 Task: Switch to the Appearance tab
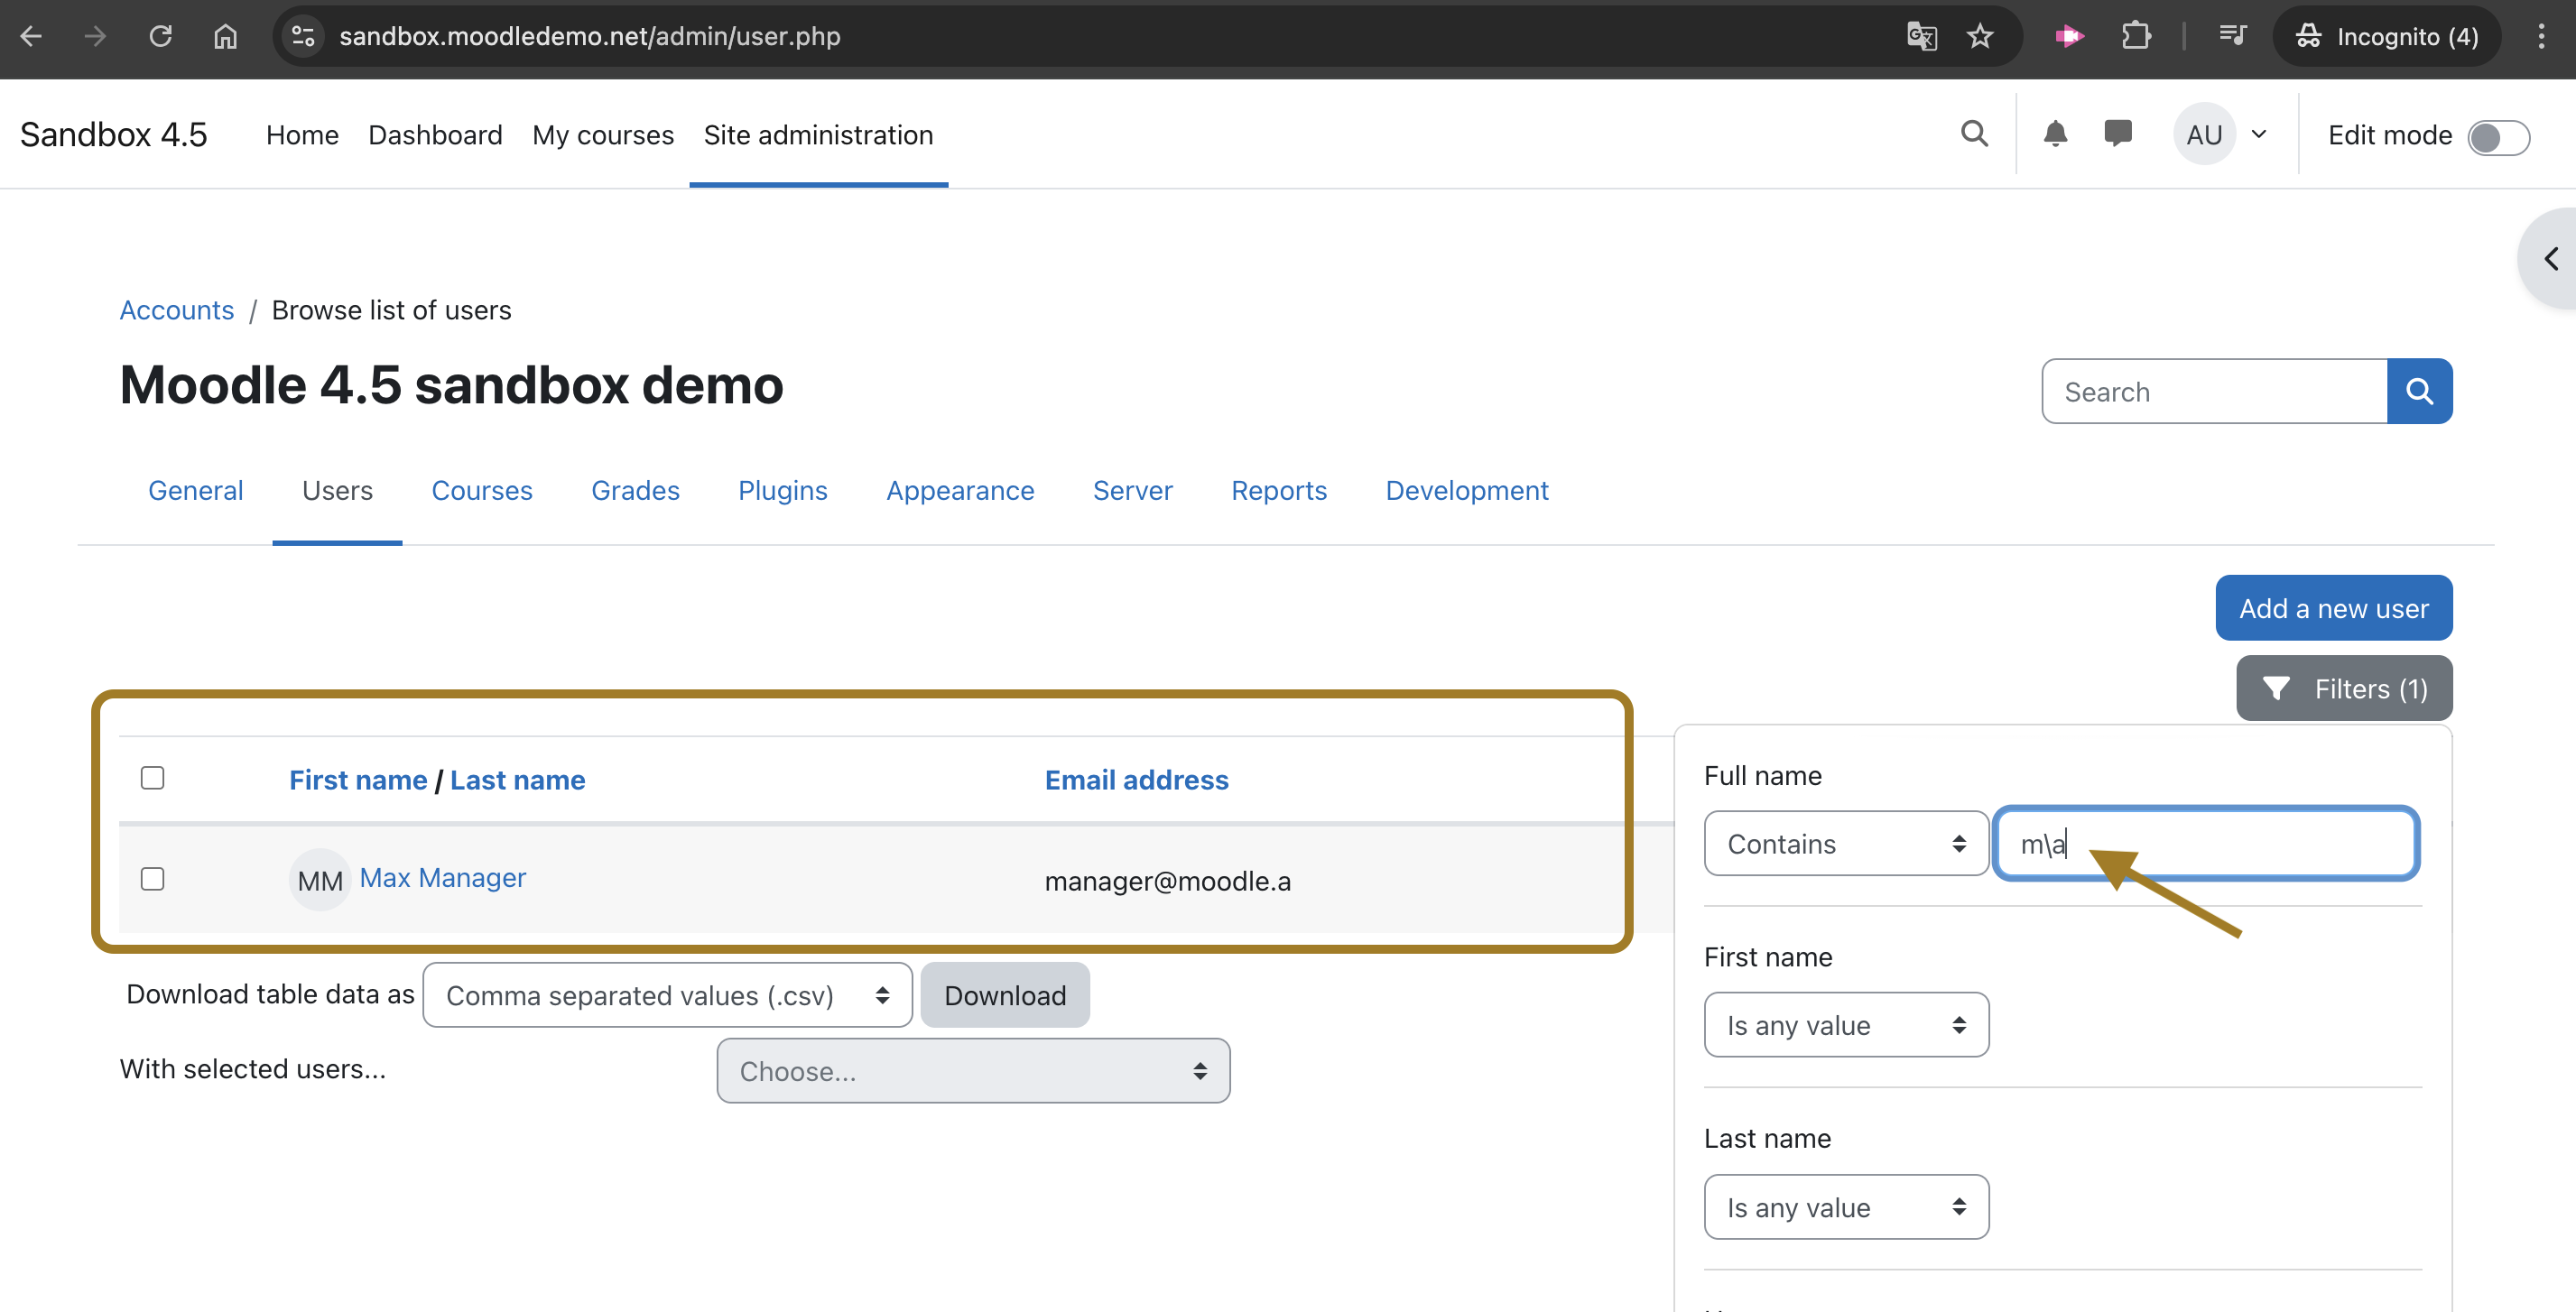(x=960, y=490)
